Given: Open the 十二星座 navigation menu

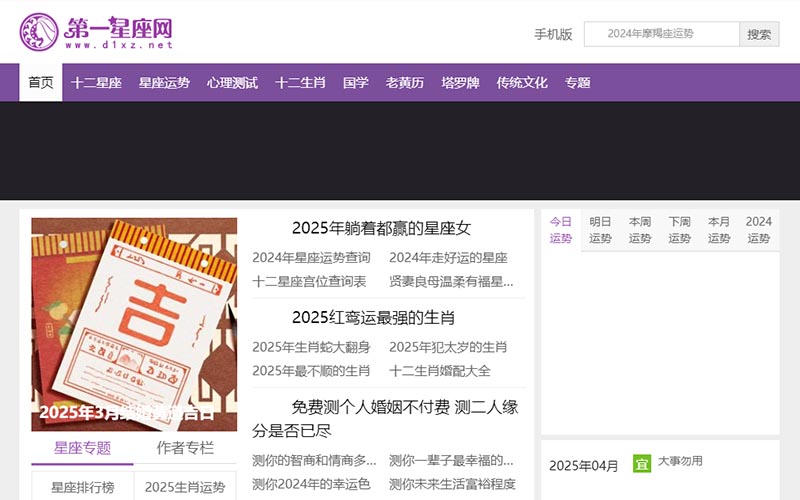Looking at the screenshot, I should click(x=96, y=83).
